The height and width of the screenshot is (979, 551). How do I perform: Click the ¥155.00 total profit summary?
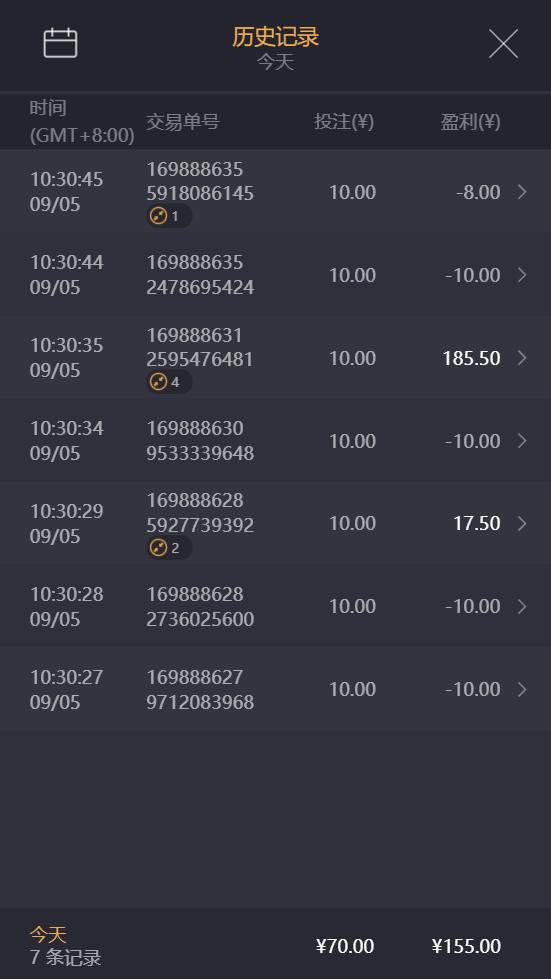click(466, 946)
